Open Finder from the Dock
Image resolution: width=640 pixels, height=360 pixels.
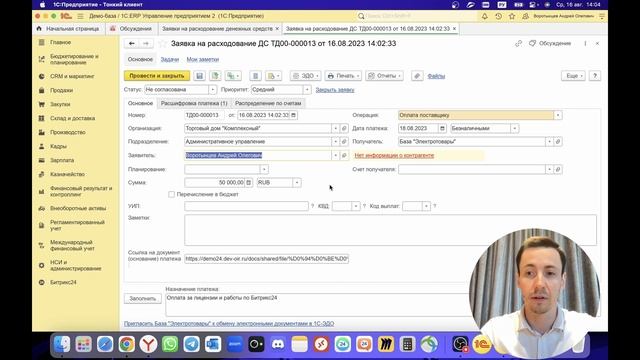pos(62,344)
